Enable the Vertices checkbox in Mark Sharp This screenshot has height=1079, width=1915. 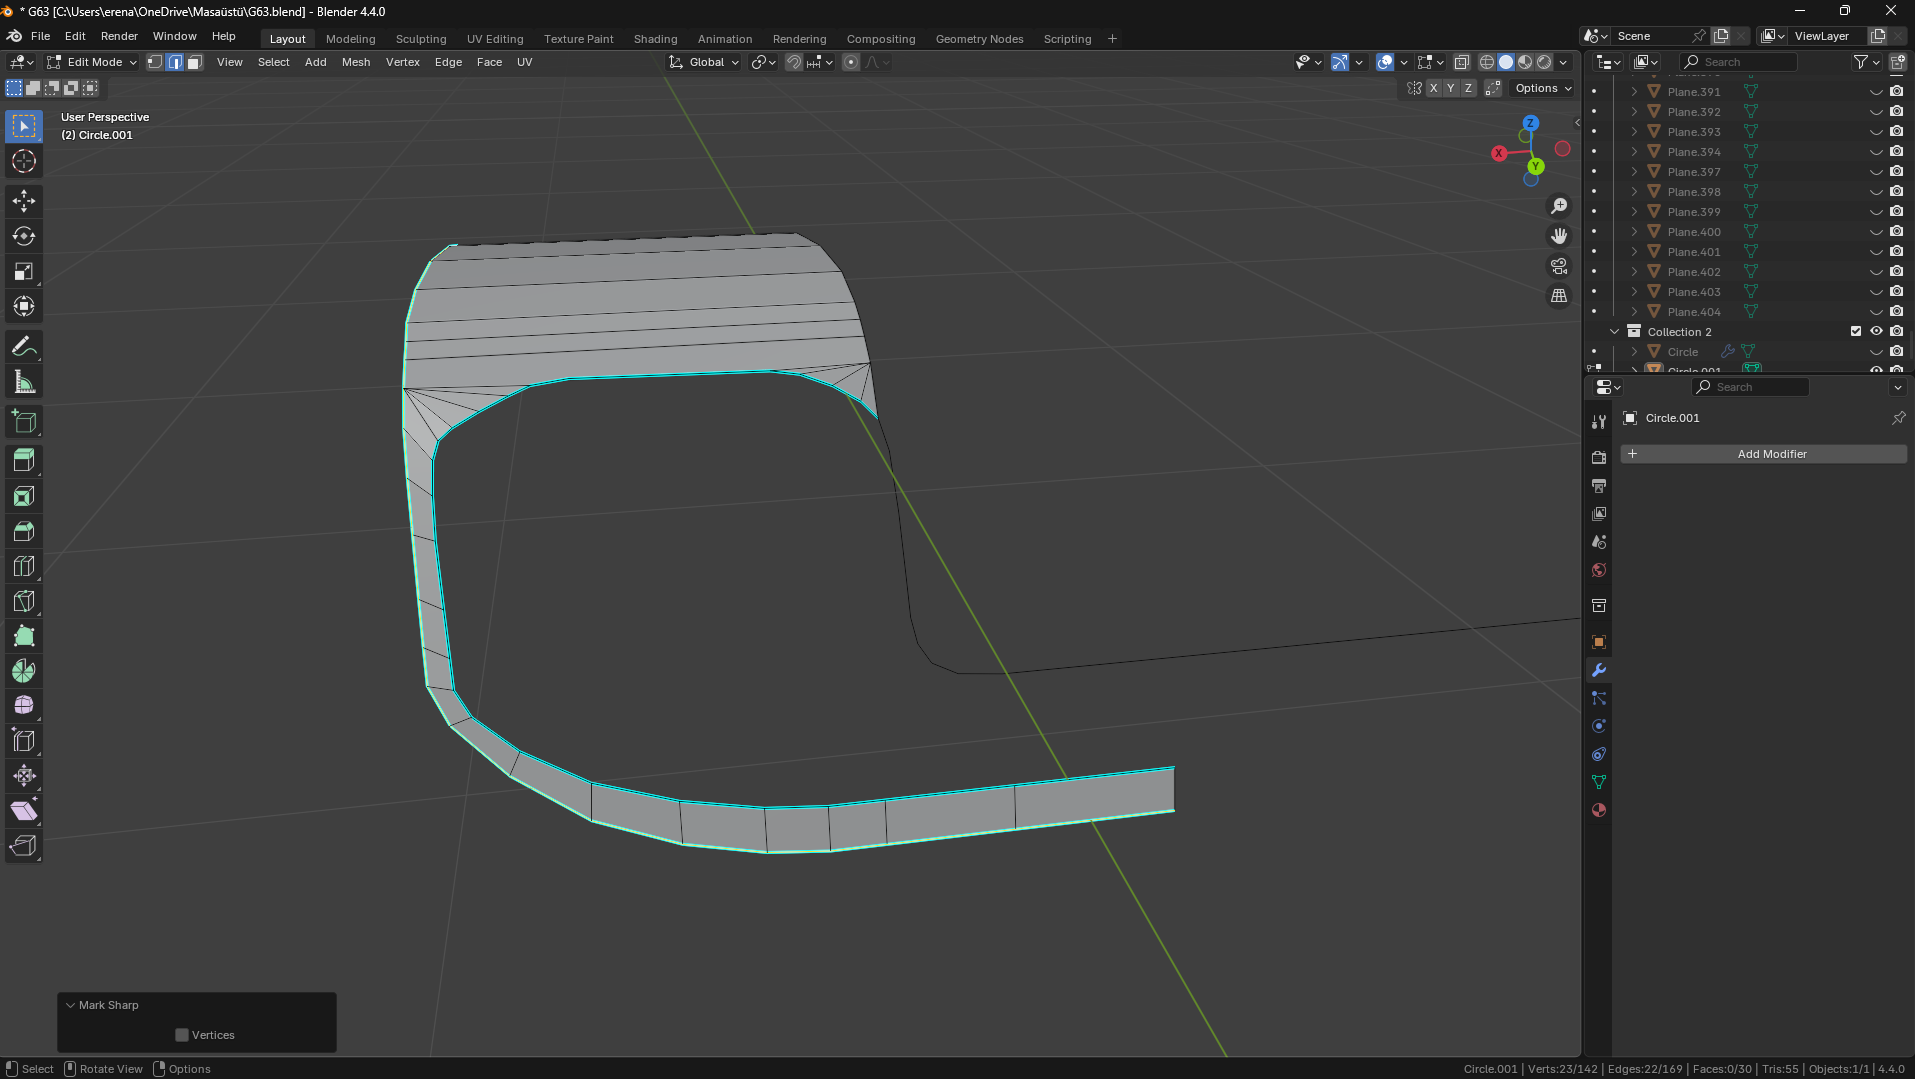pos(182,1035)
